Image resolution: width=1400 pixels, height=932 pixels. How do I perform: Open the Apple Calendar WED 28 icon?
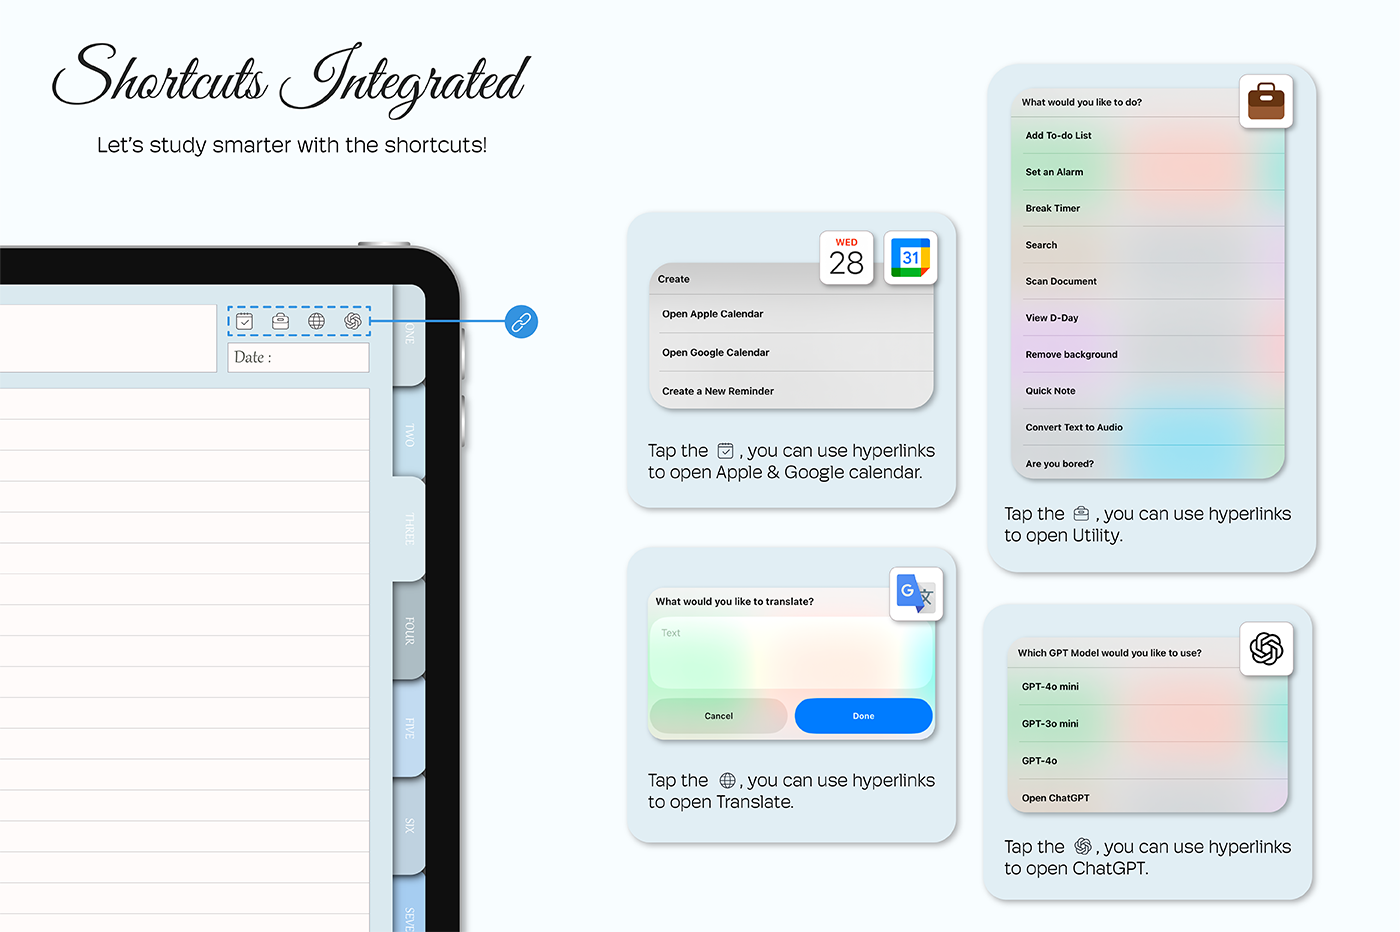click(x=847, y=258)
